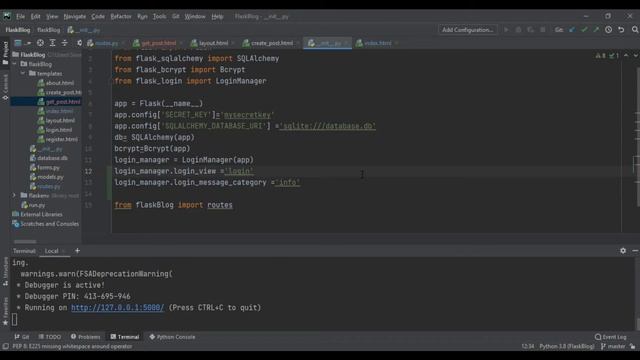The height and width of the screenshot is (360, 640).
Task: Open Search Everywhere magnifier icon
Action: (635, 30)
